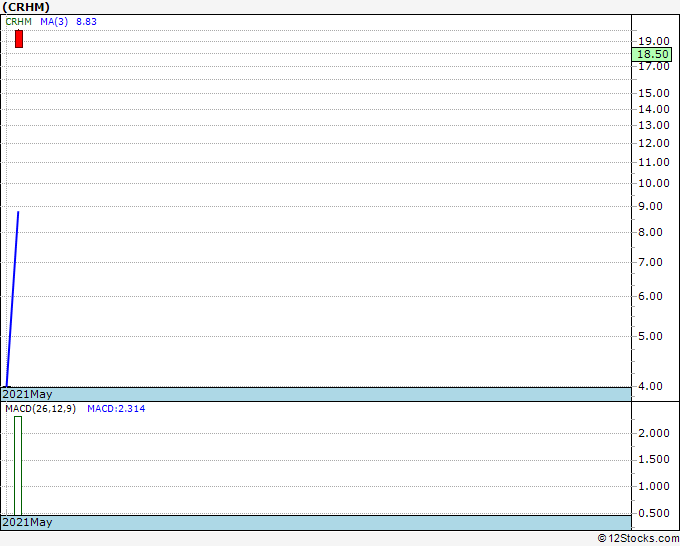This screenshot has height=546, width=680.
Task: Click the 9.00 price axis label
Action: pos(651,206)
